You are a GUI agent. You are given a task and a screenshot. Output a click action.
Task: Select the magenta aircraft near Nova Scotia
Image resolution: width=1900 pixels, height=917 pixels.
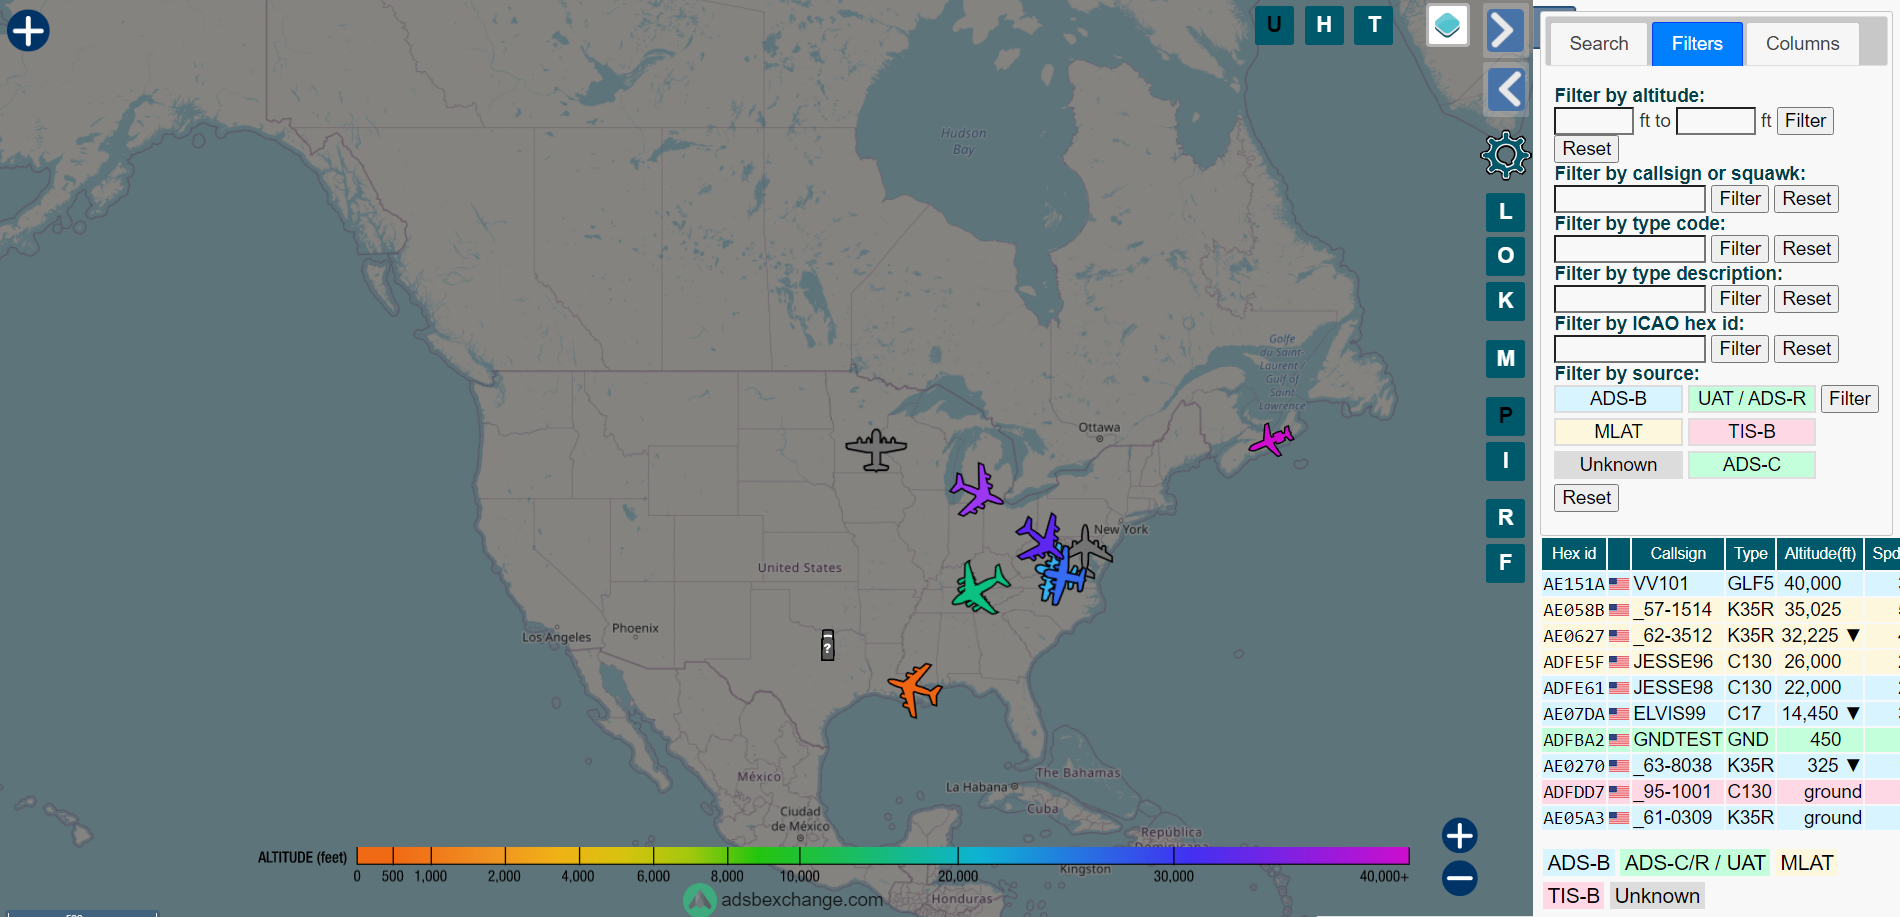tap(1271, 439)
